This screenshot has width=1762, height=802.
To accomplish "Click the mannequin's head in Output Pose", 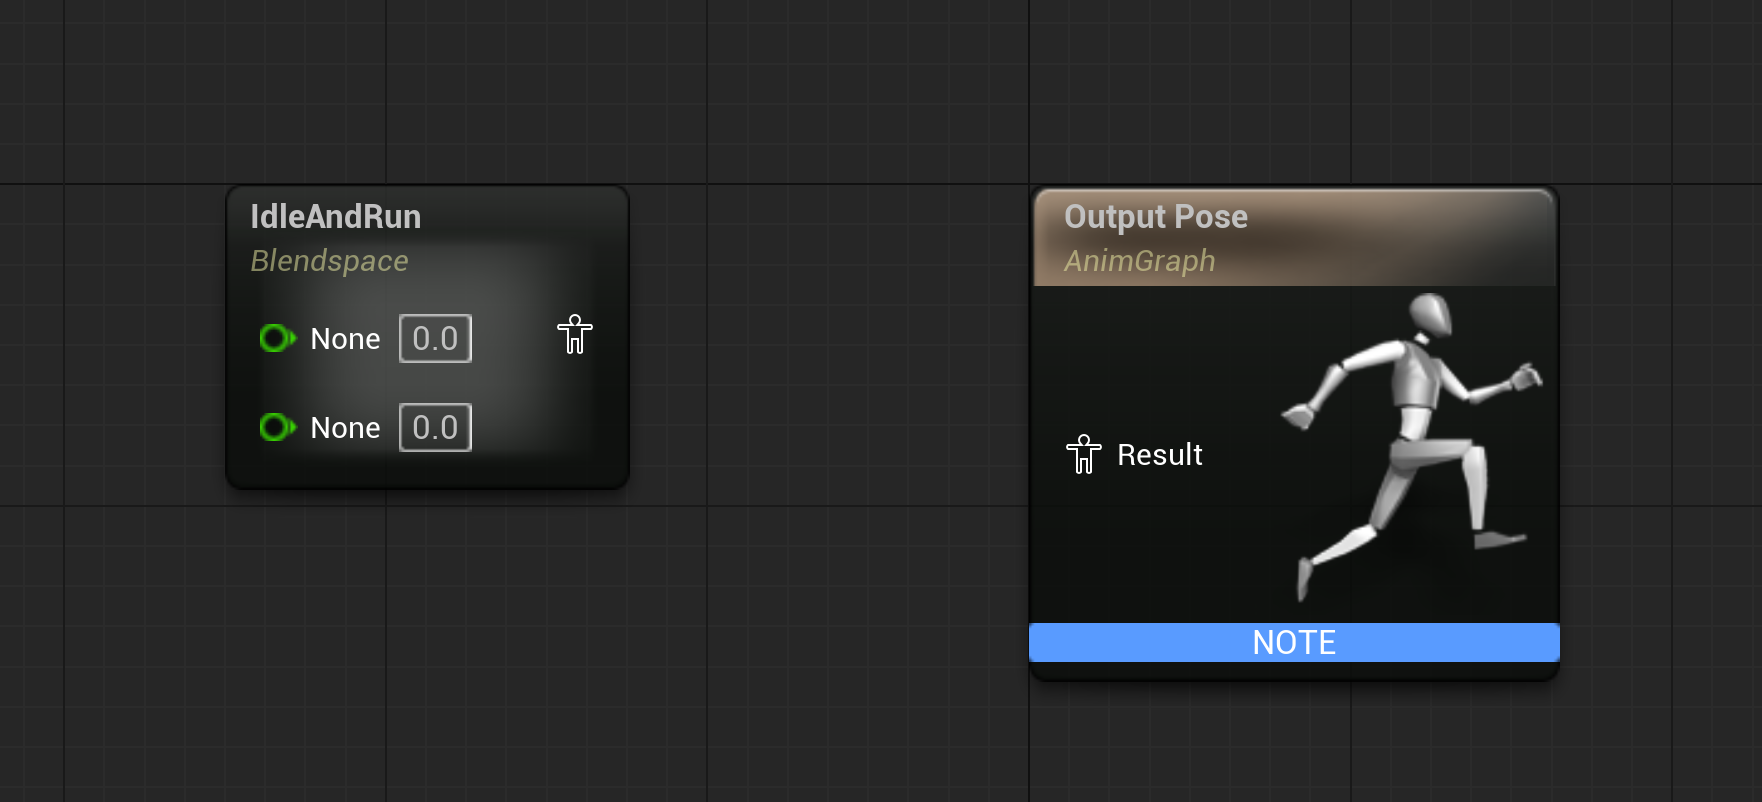I will [x=1431, y=314].
